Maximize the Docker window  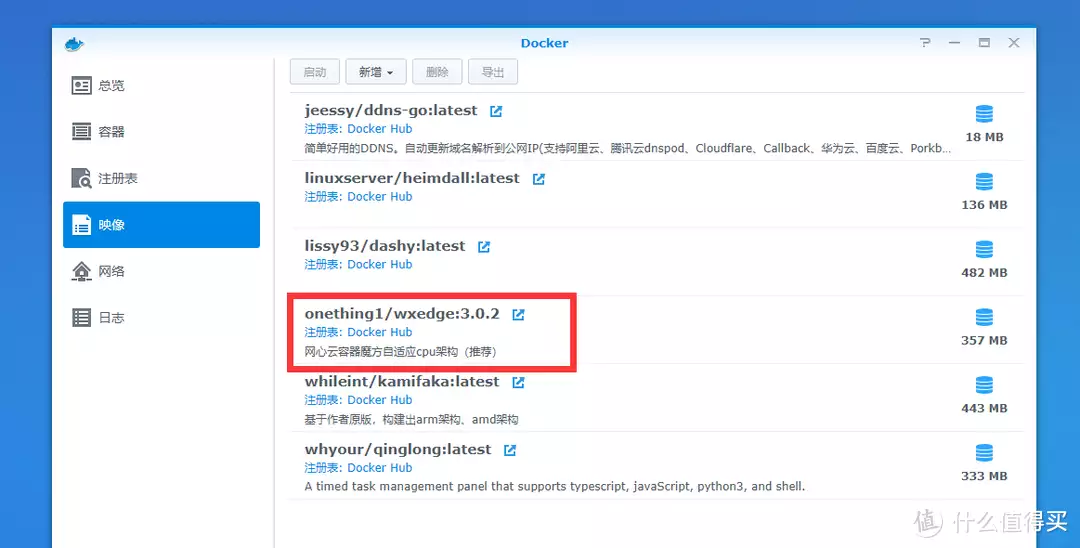coord(984,43)
